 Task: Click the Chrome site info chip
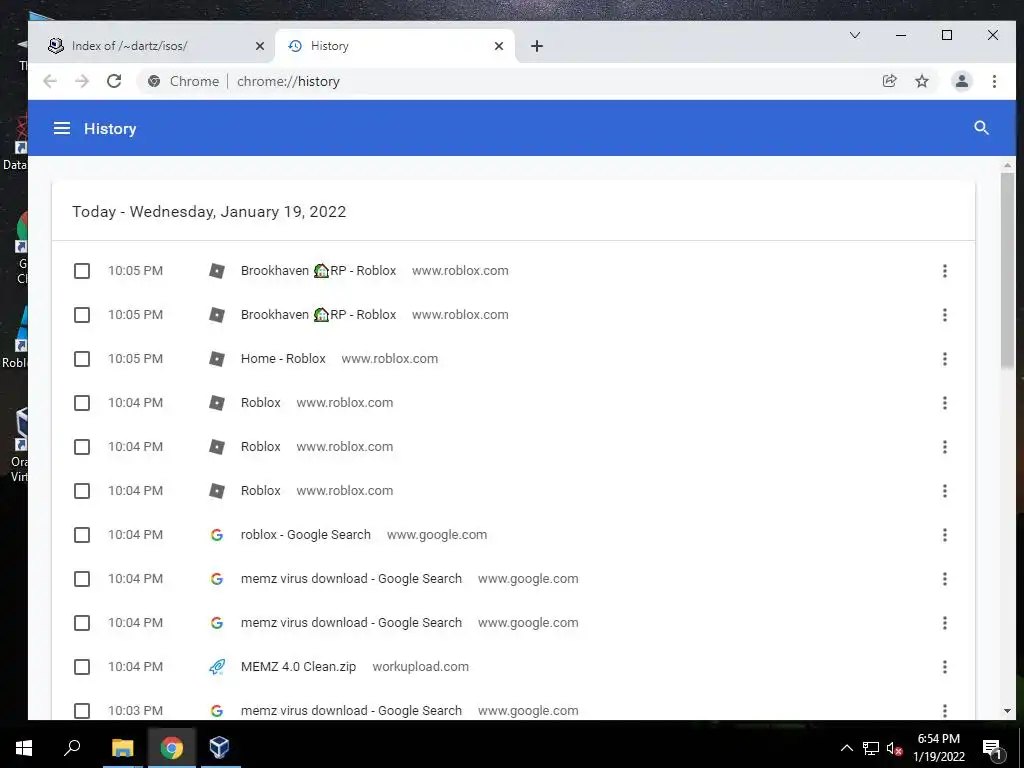click(x=184, y=81)
